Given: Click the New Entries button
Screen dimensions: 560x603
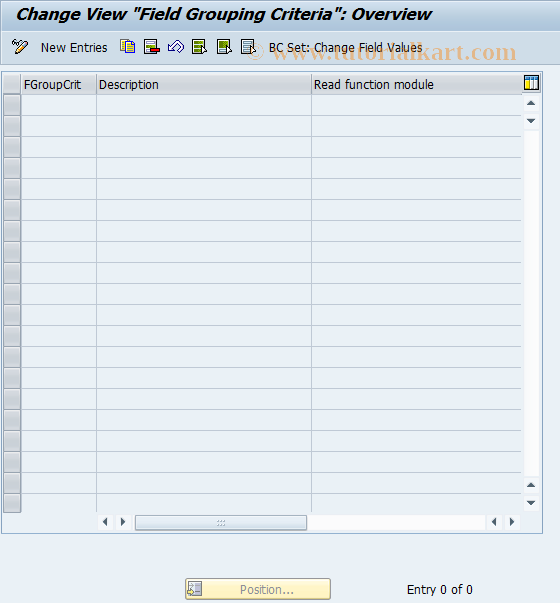Looking at the screenshot, I should coord(74,48).
